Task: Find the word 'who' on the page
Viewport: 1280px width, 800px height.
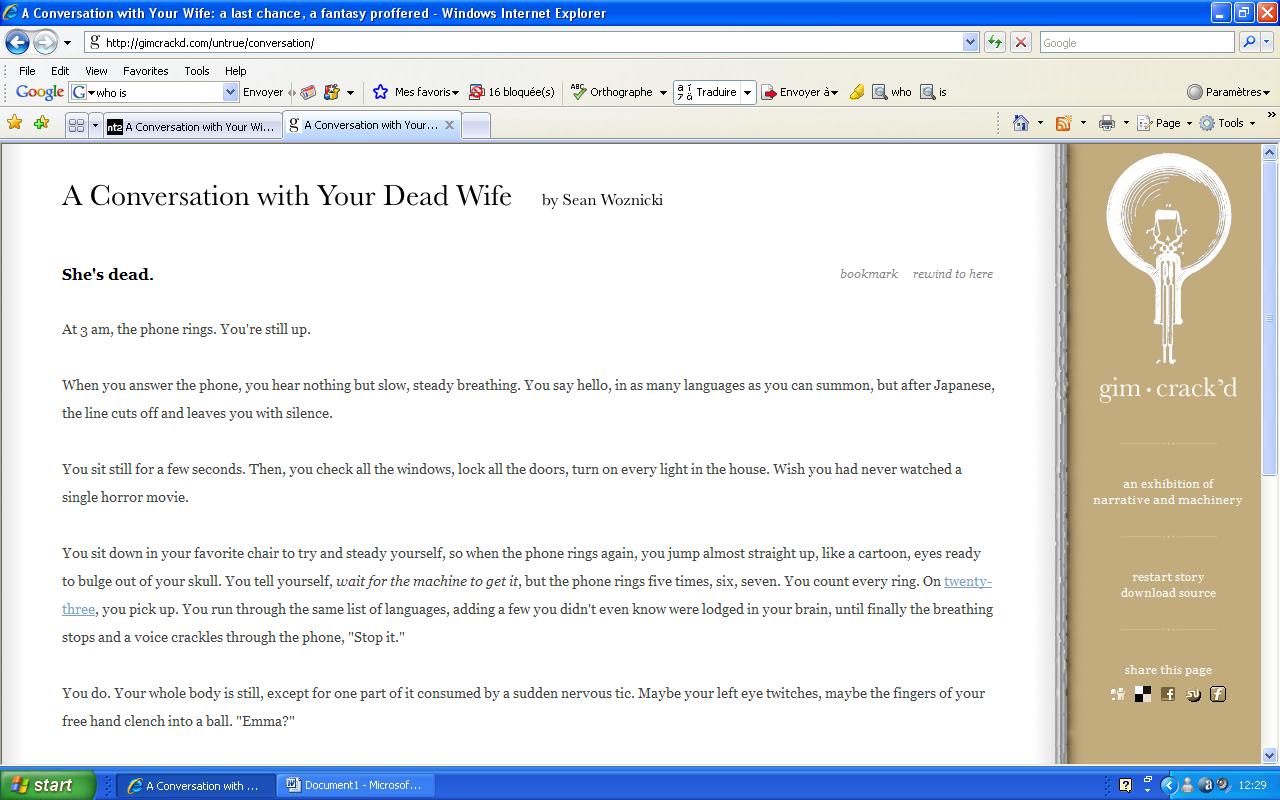Action: [892, 92]
